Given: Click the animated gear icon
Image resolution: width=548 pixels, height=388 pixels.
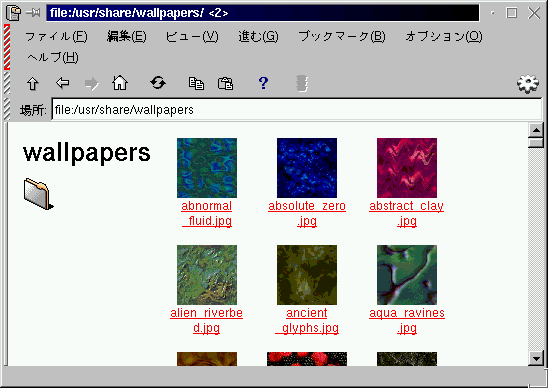Looking at the screenshot, I should coord(527,84).
